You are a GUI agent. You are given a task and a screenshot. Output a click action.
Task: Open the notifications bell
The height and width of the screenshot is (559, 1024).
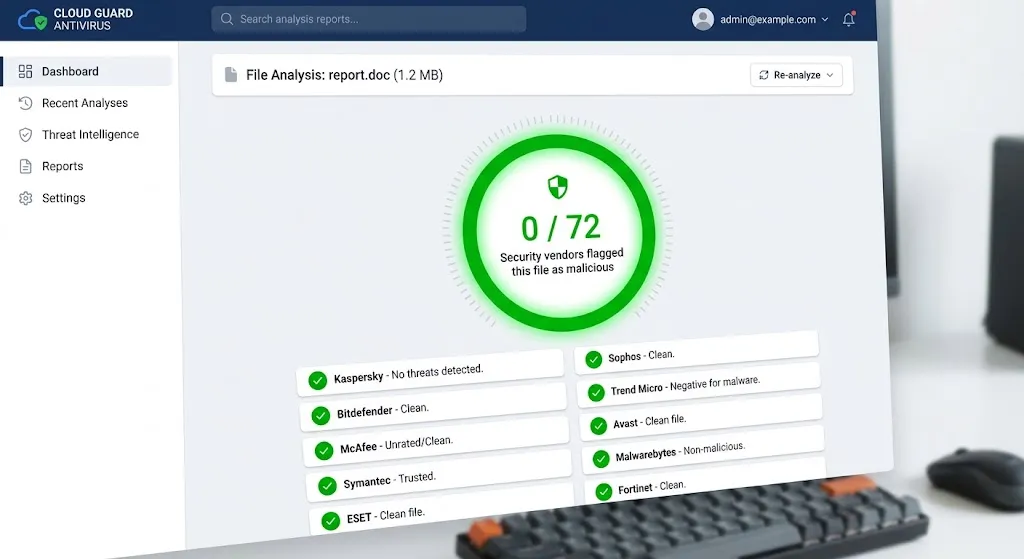pos(848,19)
